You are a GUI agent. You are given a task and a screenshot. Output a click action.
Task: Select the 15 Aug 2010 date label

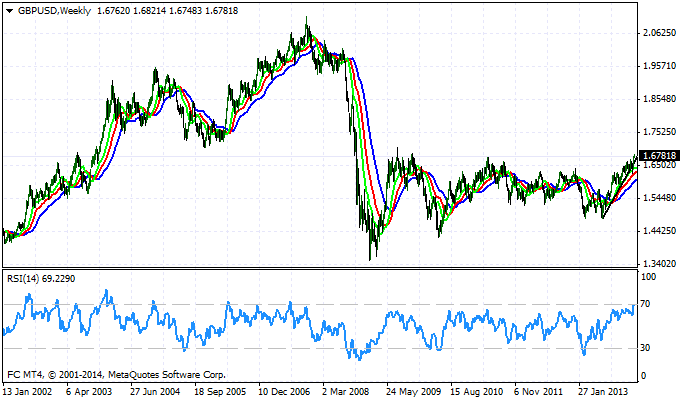click(477, 391)
